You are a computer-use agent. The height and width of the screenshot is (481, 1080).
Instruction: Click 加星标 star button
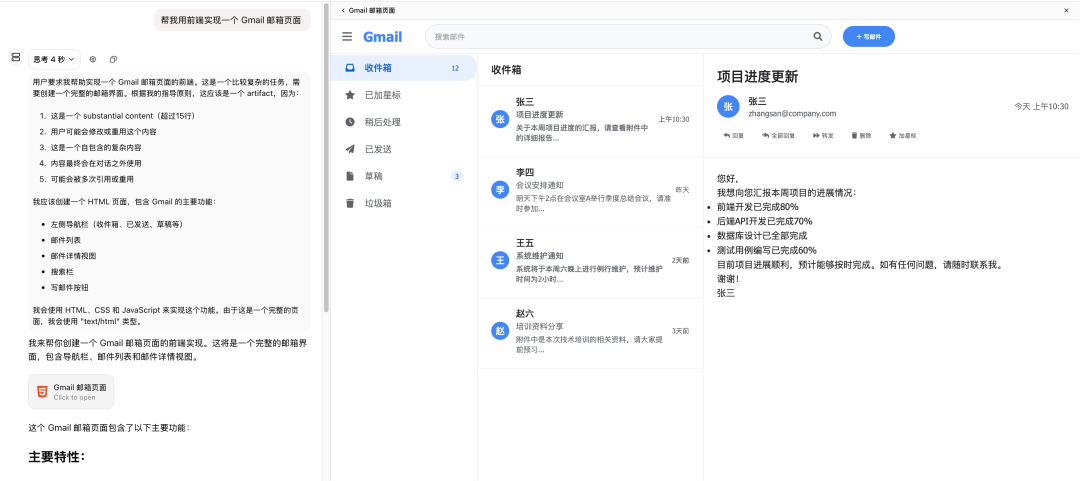click(903, 136)
